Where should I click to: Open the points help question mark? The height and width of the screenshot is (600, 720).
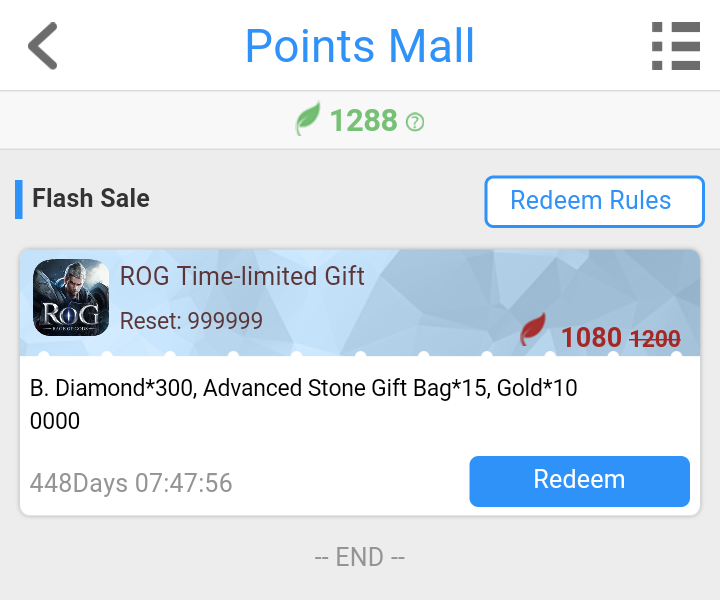tap(415, 122)
